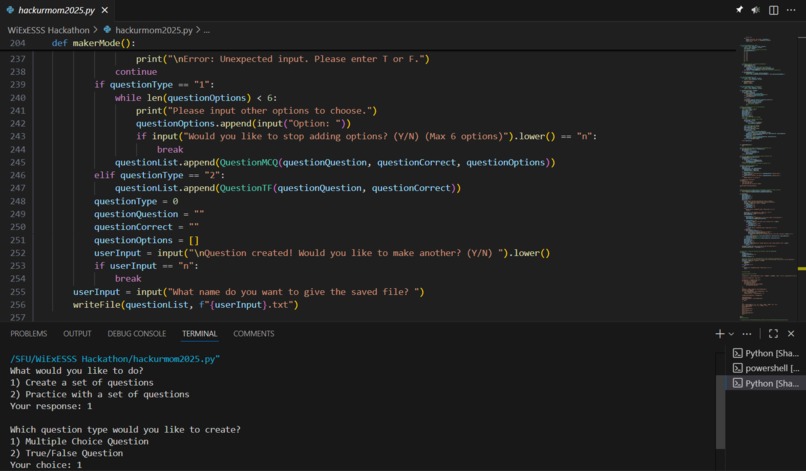Click the "Option: " string on line 242
Viewport: 806px width, 471px height.
316,123
